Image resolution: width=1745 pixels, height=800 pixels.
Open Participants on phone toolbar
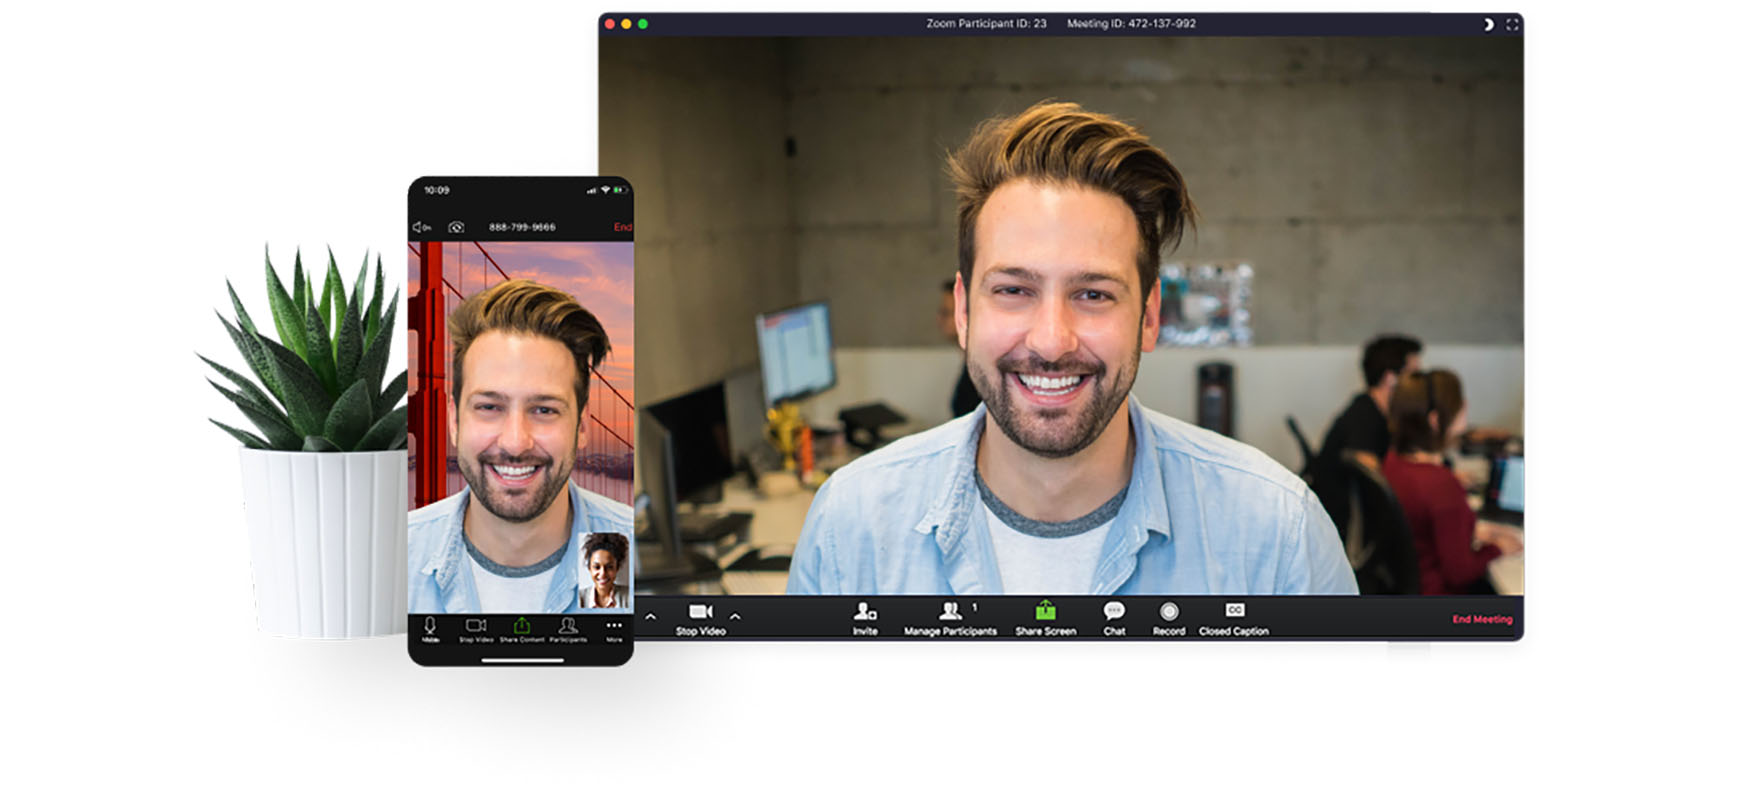tap(568, 630)
